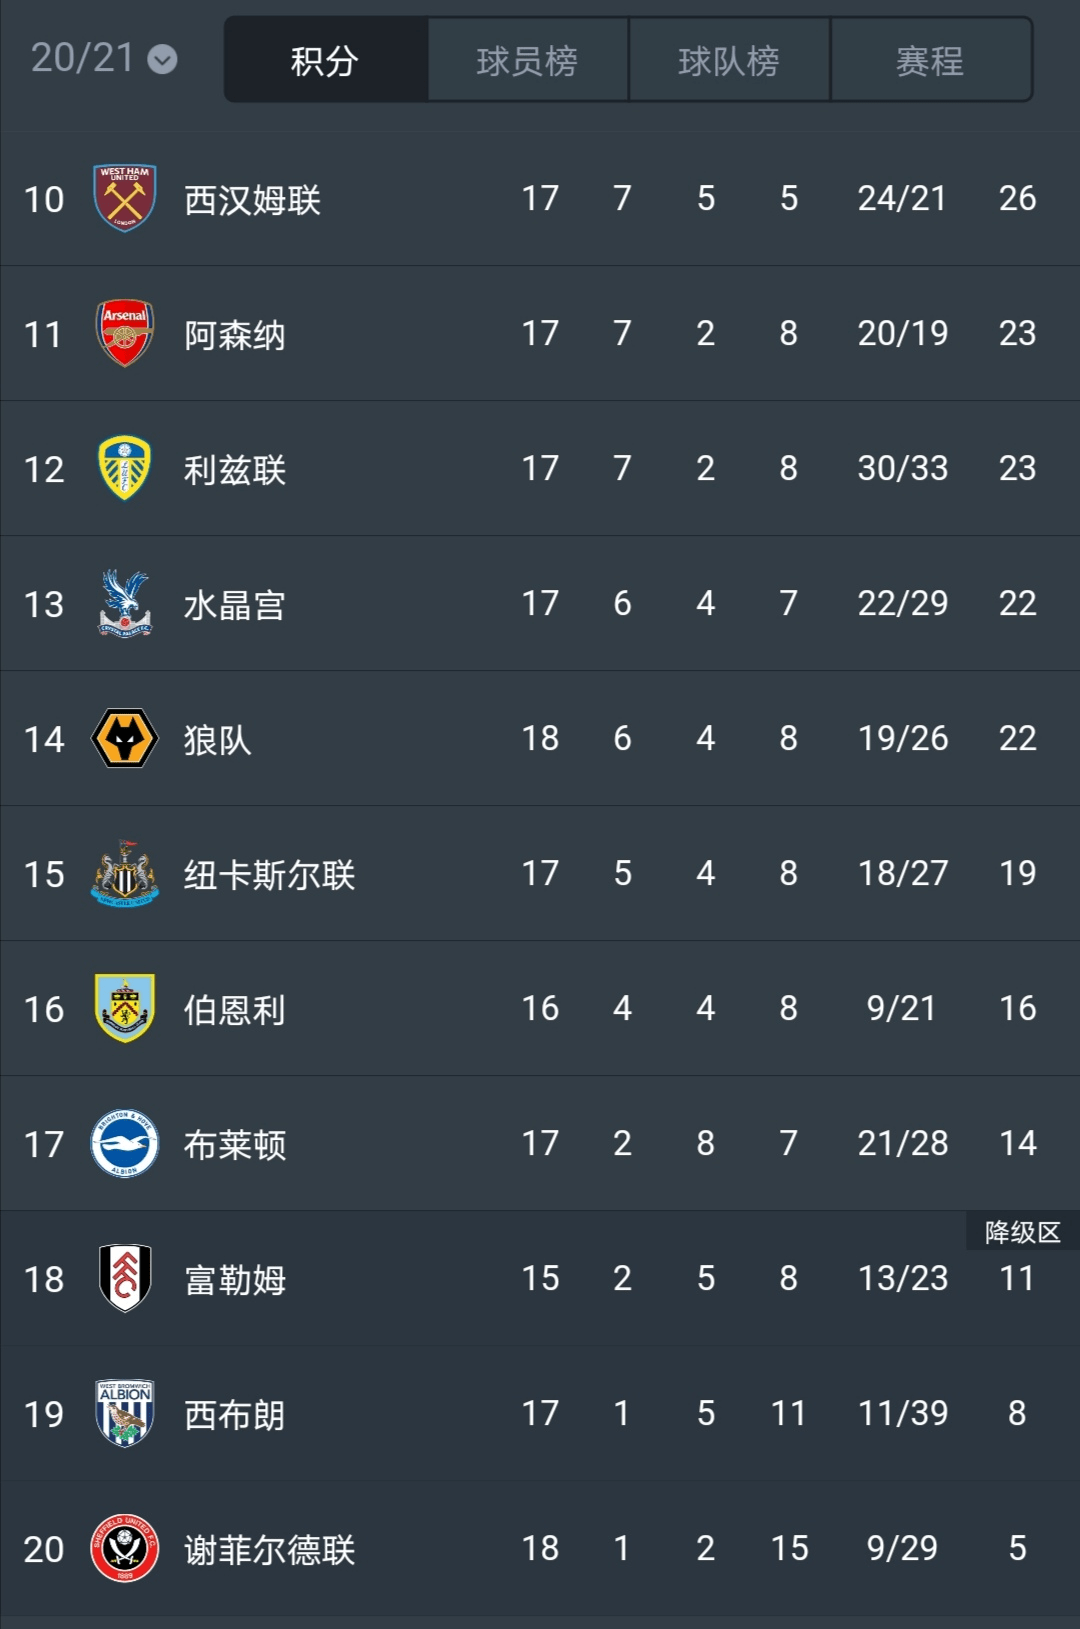Switch to the 球队榜 tab

729,61
